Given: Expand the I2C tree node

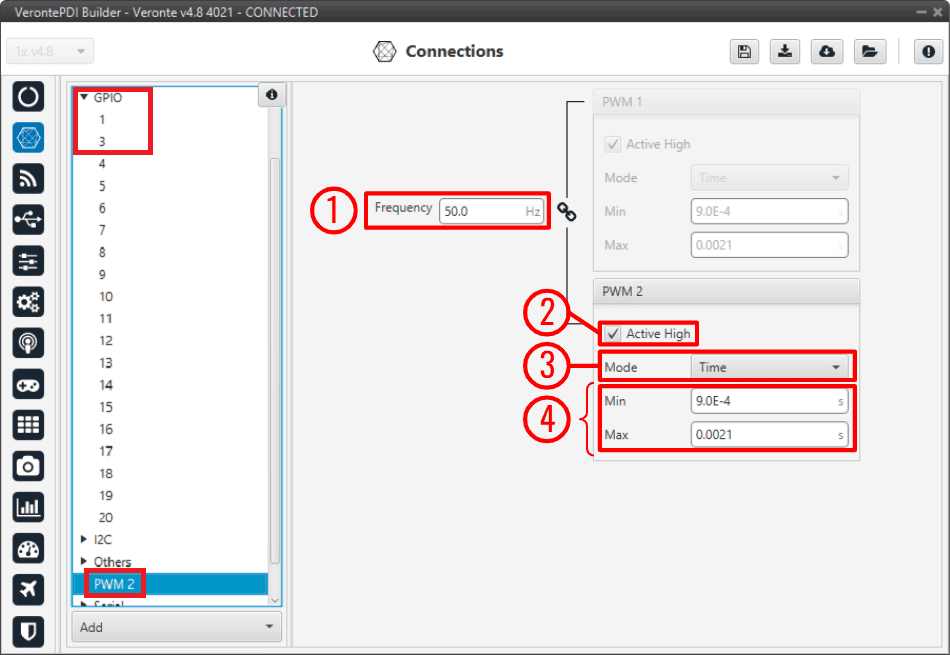Looking at the screenshot, I should (x=84, y=539).
